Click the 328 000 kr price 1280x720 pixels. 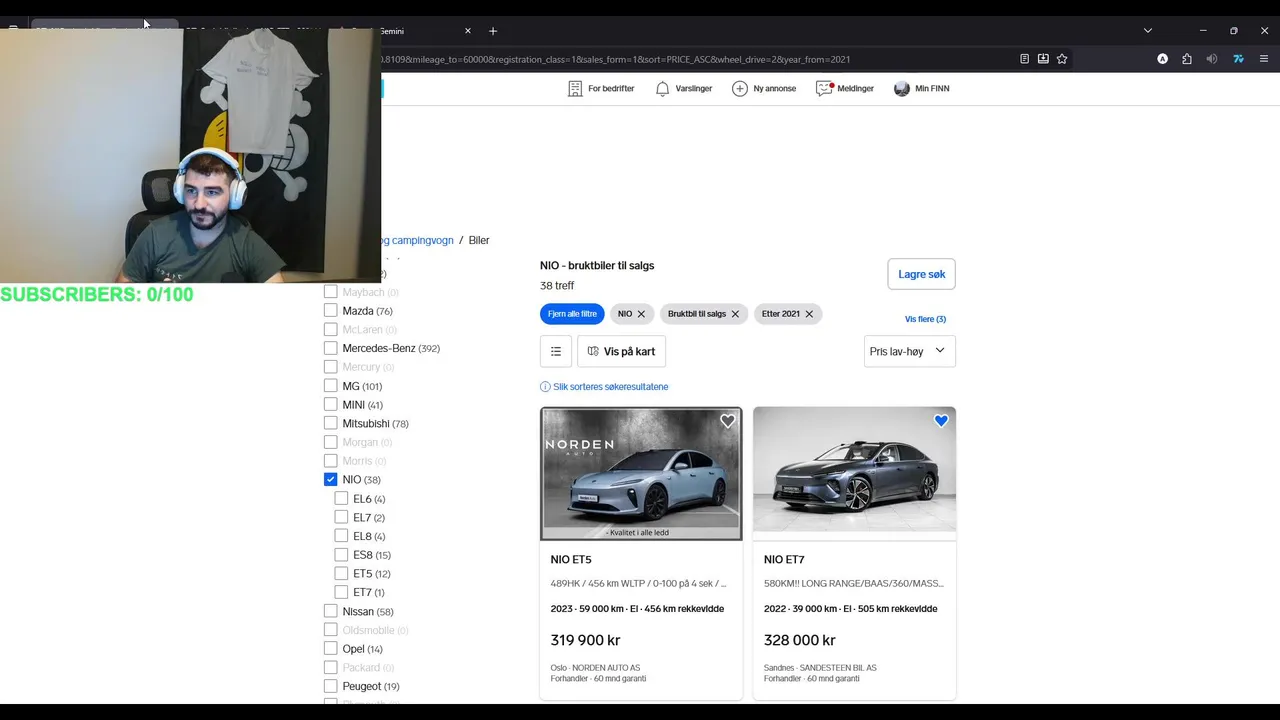pos(800,640)
